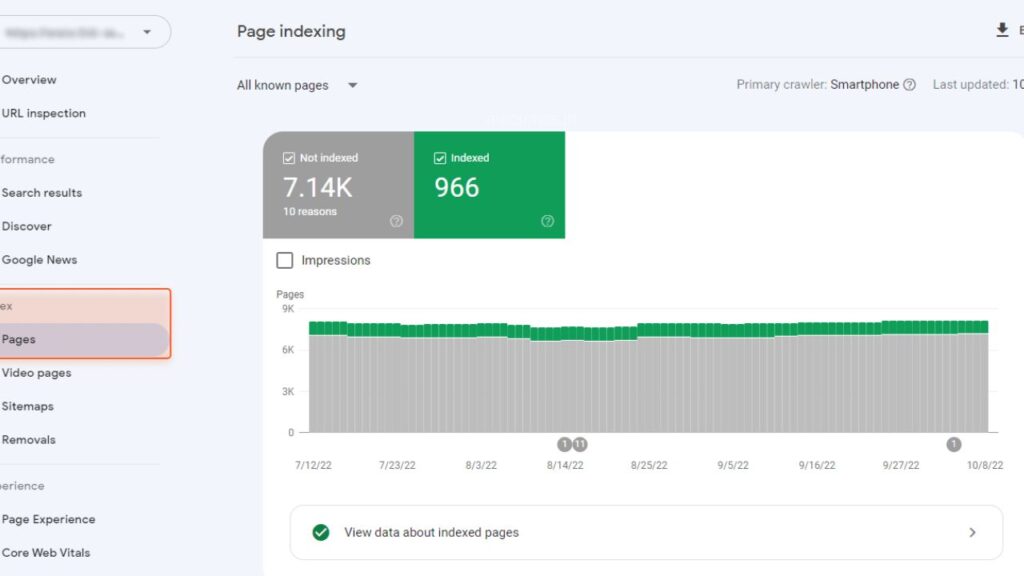
Task: Uncheck the Indexed checkbox
Action: pyautogui.click(x=440, y=158)
